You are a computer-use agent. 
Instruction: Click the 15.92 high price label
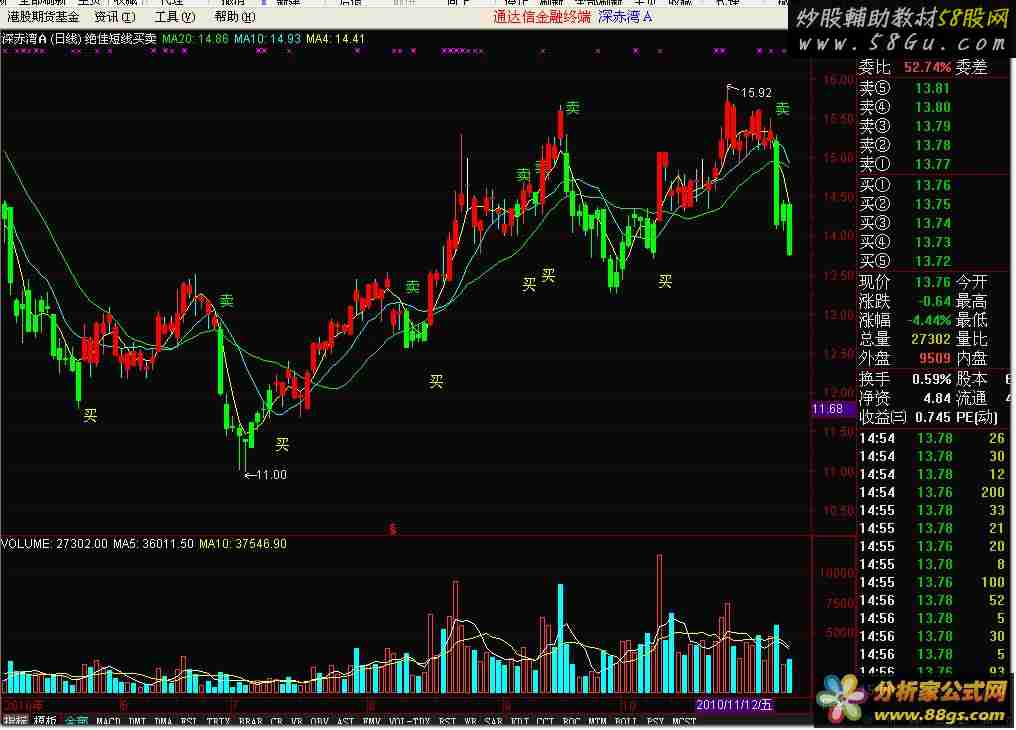pos(757,93)
